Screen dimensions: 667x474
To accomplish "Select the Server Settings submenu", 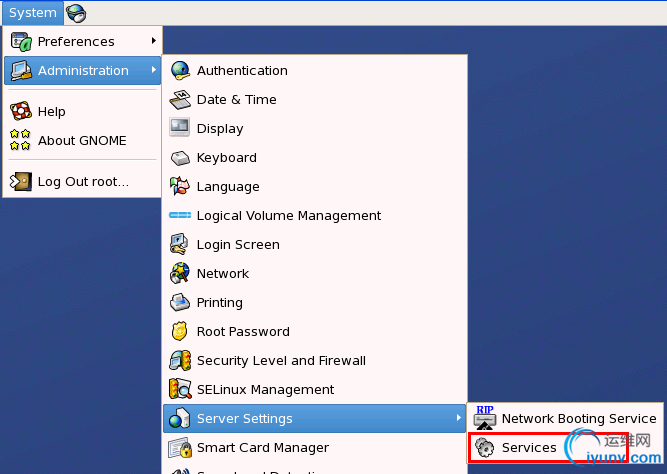I will pyautogui.click(x=315, y=419).
